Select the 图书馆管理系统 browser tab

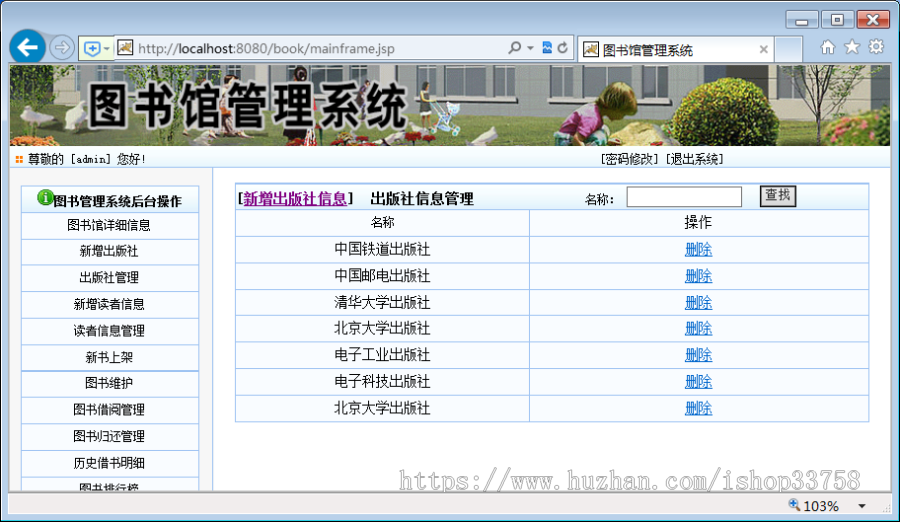[x=676, y=50]
